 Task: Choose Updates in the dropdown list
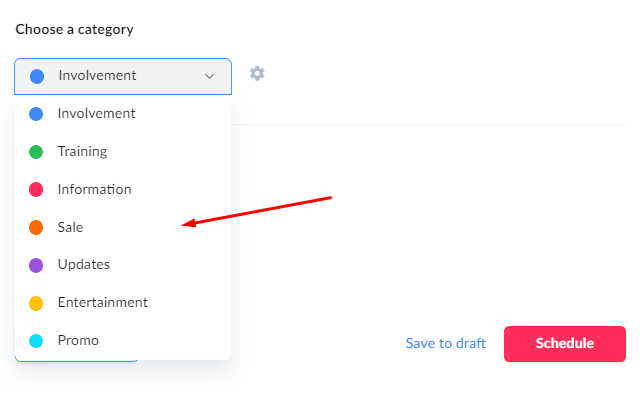(123, 265)
